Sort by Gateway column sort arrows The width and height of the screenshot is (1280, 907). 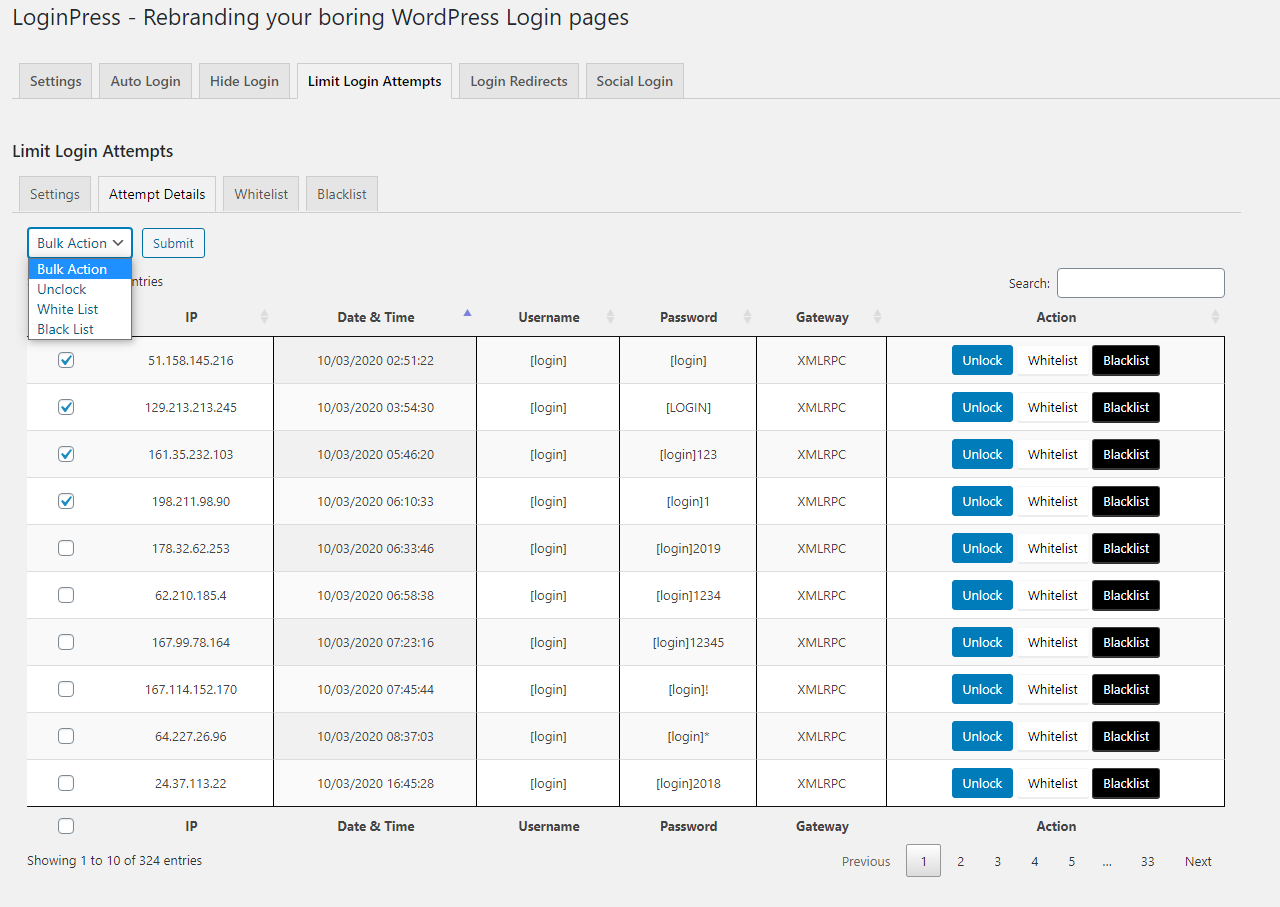pos(877,317)
